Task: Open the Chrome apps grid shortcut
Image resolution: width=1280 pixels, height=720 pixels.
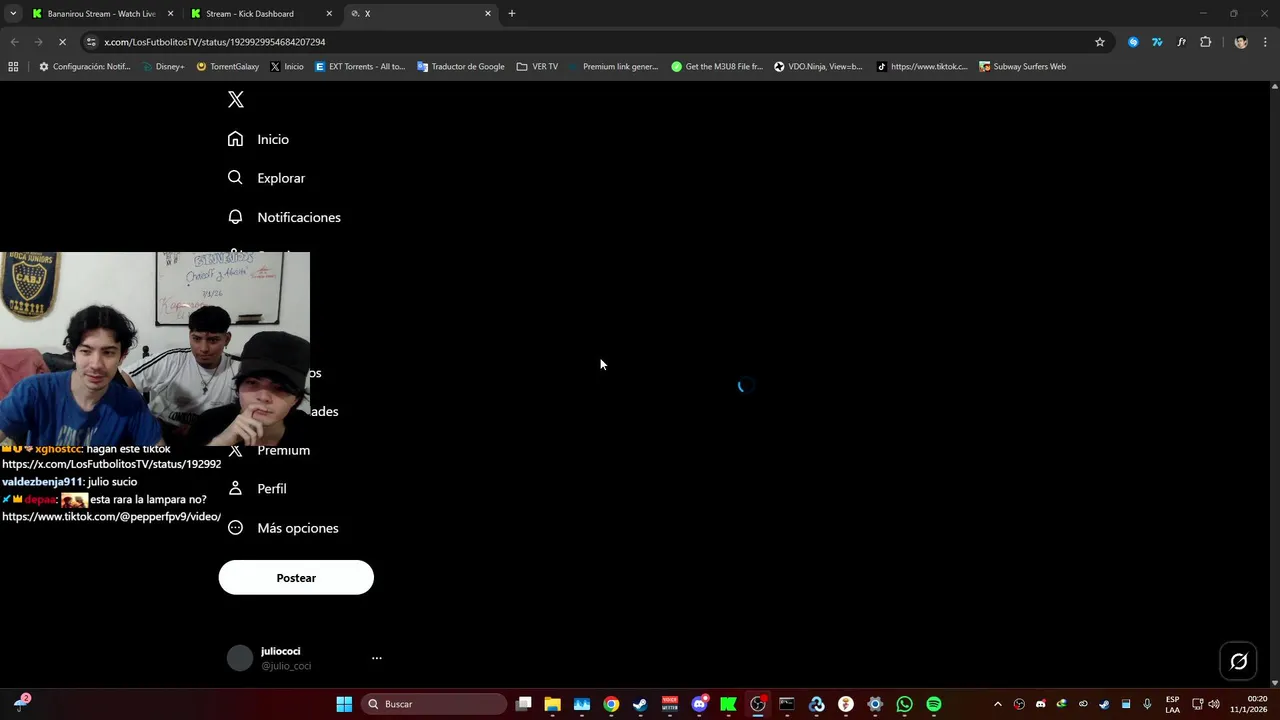Action: click(13, 66)
